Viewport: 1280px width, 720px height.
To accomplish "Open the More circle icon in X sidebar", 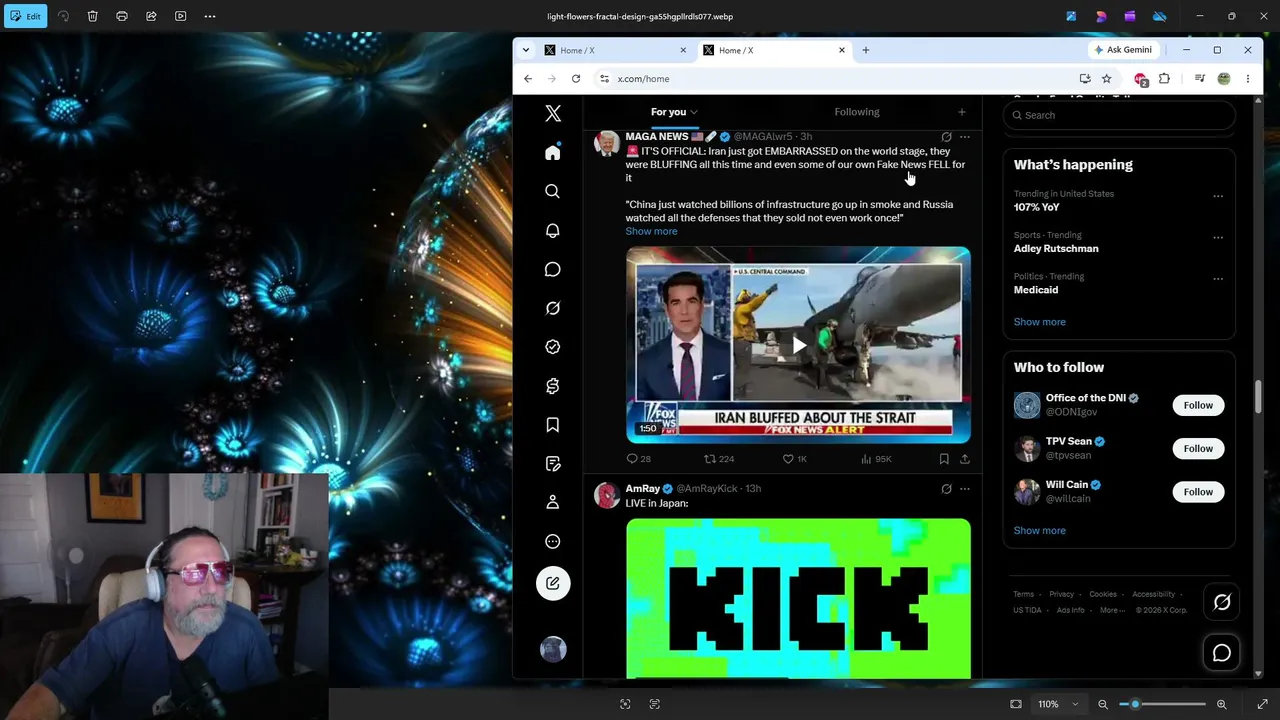I will click(x=553, y=541).
